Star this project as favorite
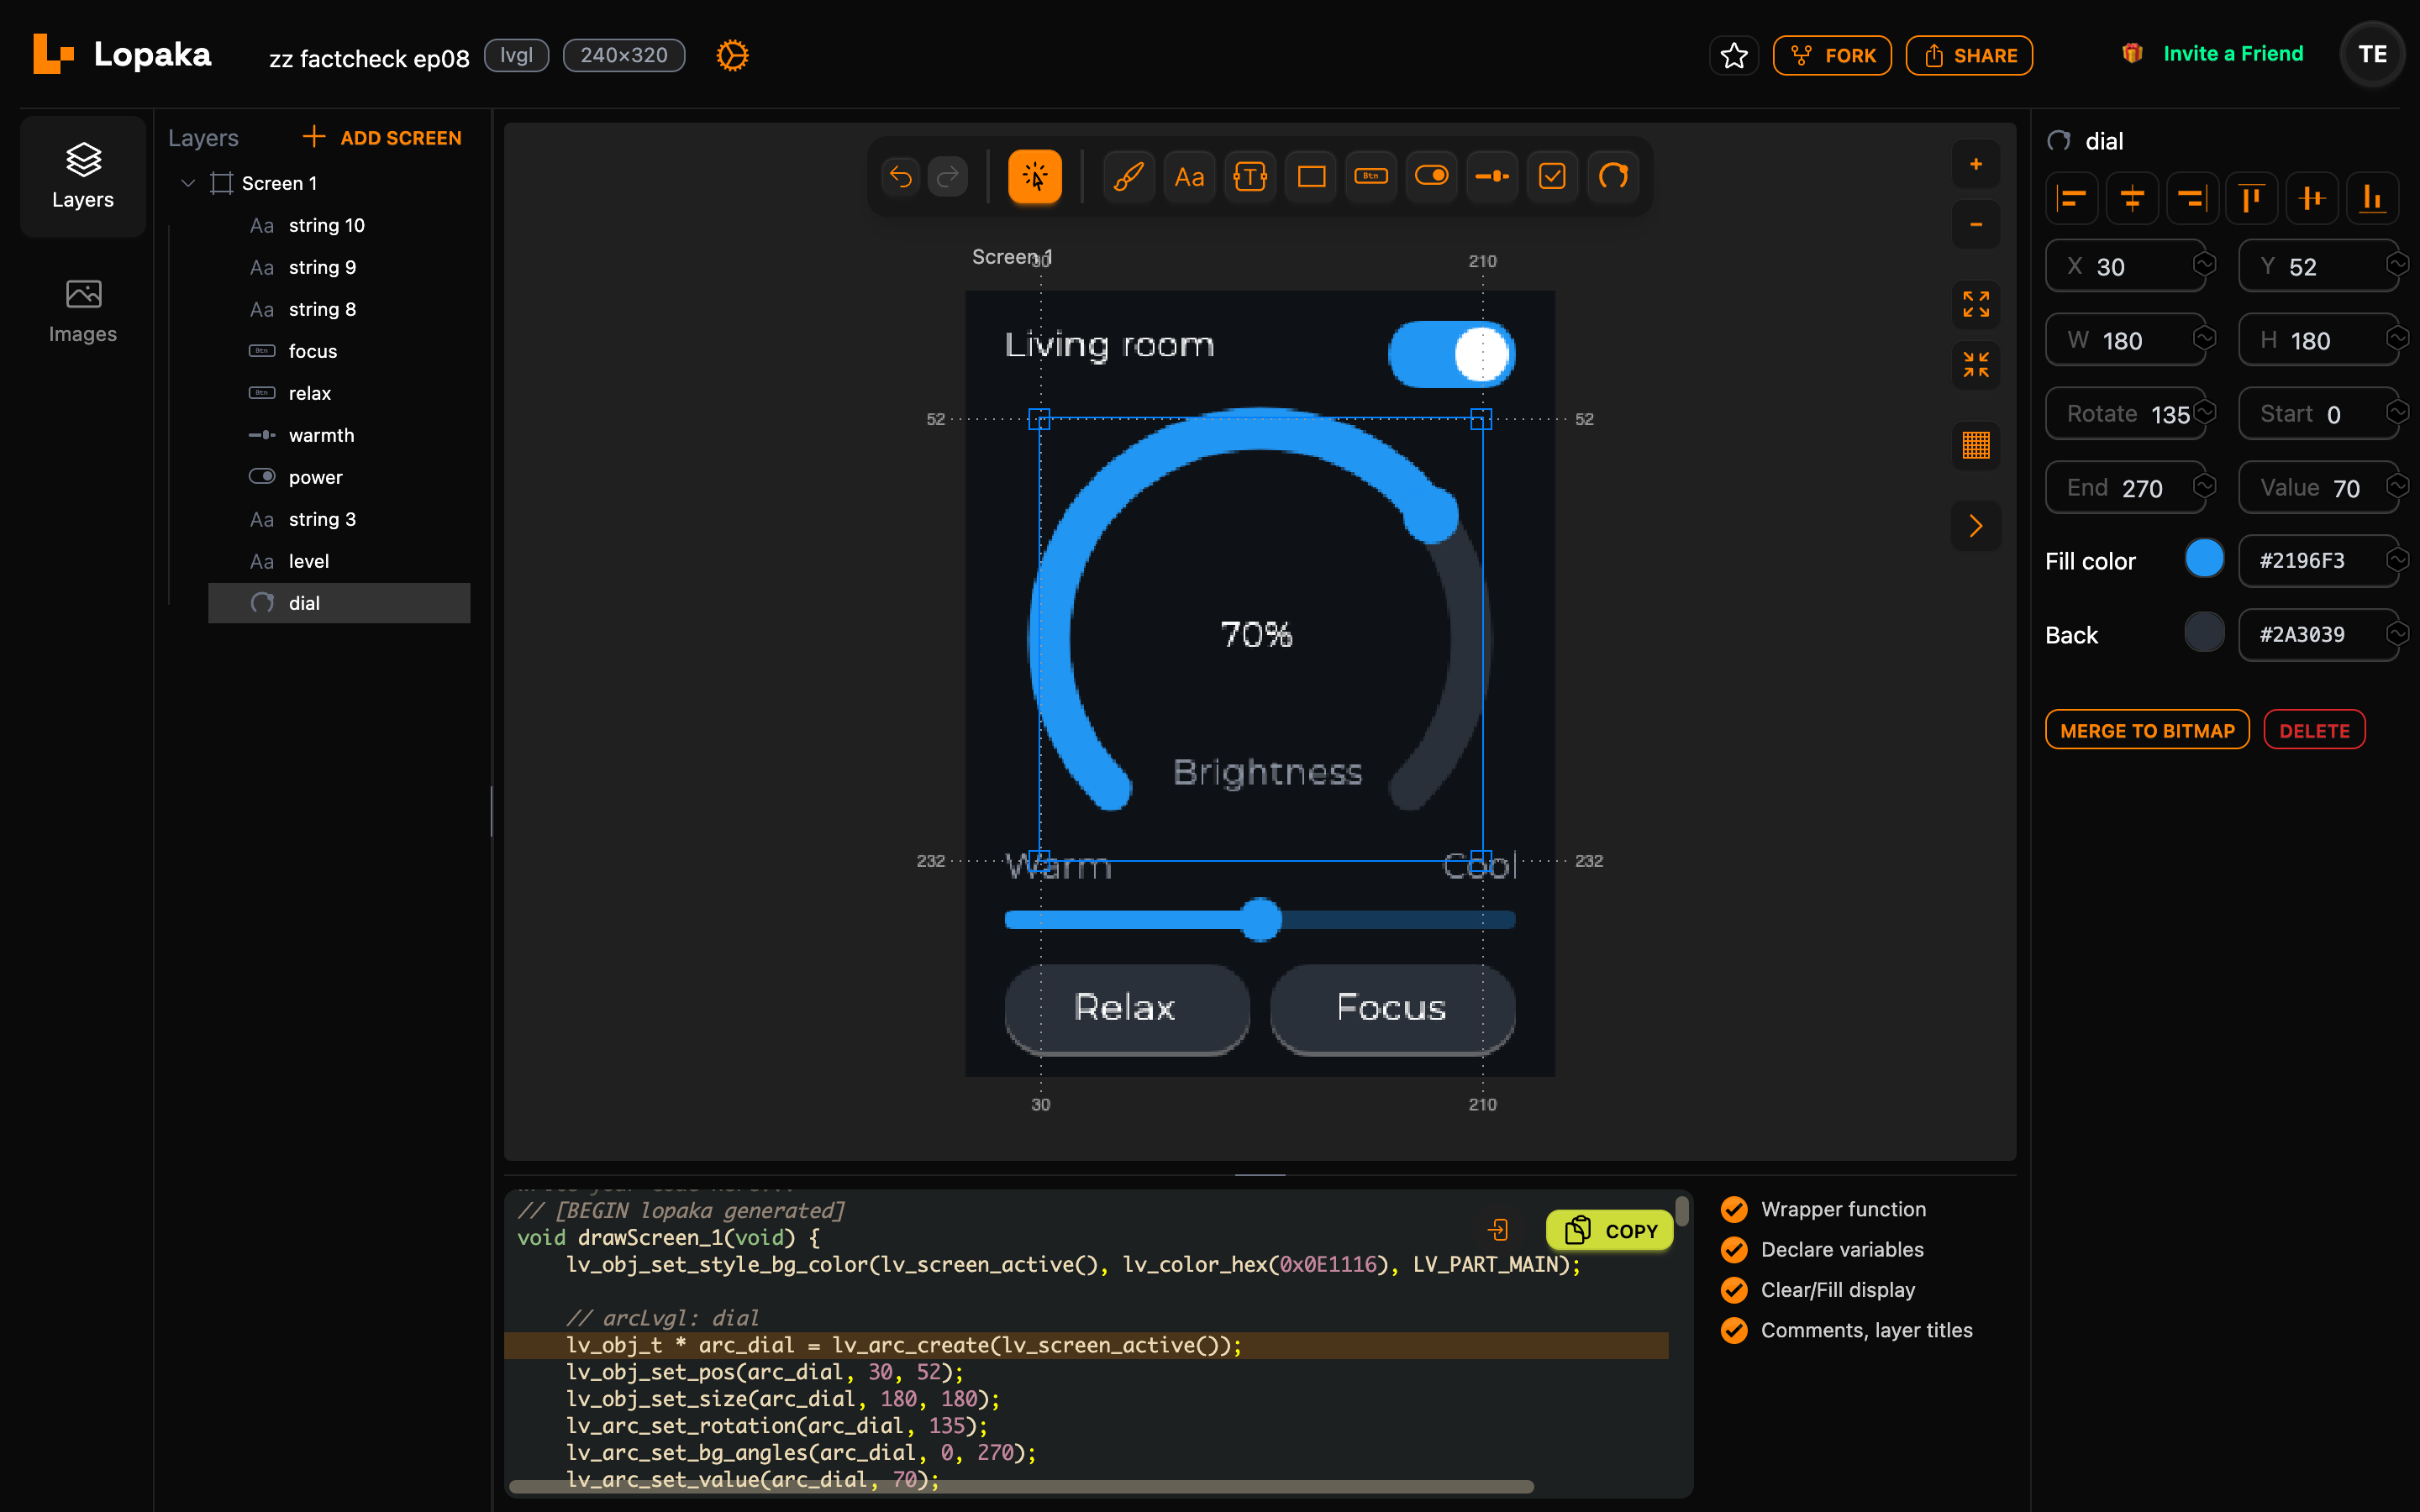The image size is (2420, 1512). (x=1734, y=55)
